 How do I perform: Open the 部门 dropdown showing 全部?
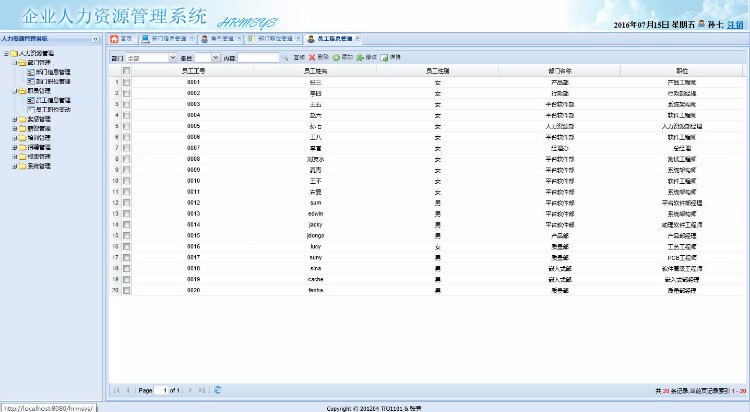tap(173, 57)
